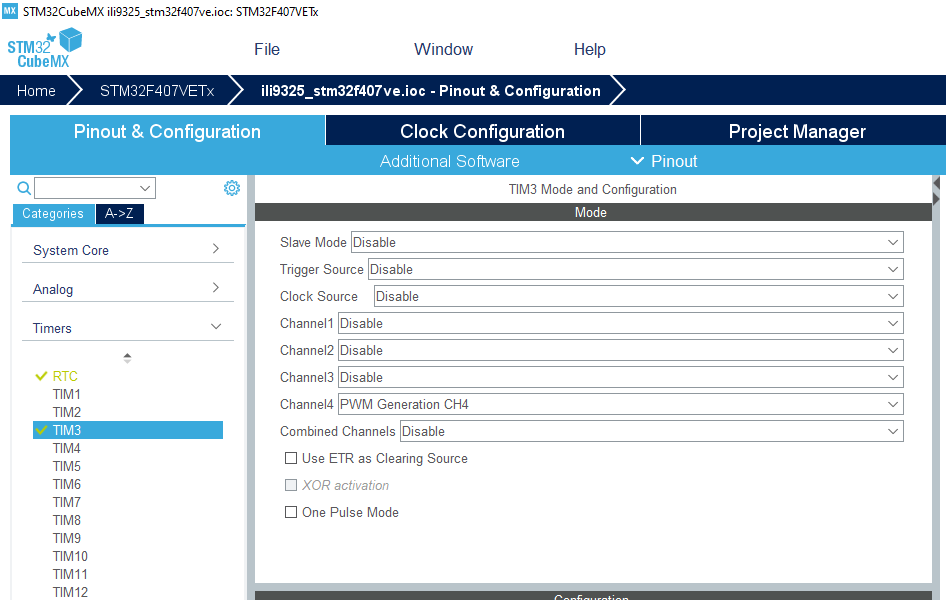
Task: Open the Slave Mode dropdown
Action: (x=627, y=242)
